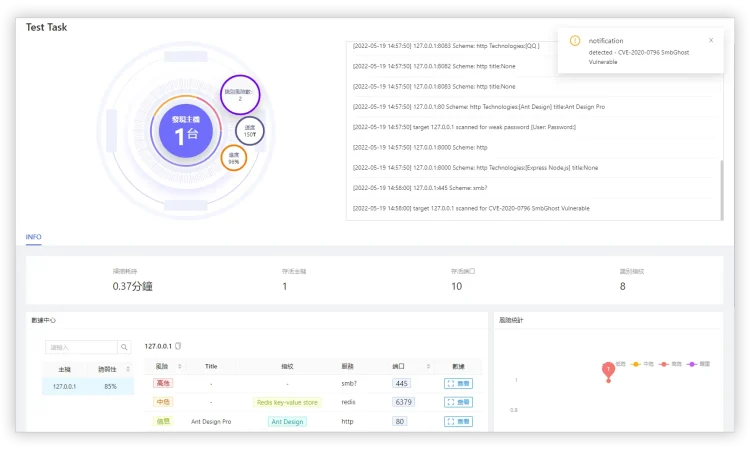Click the log line for 127.0.0.1:445 Scheme smb?
The width and height of the screenshot is (750, 450).
(x=420, y=188)
